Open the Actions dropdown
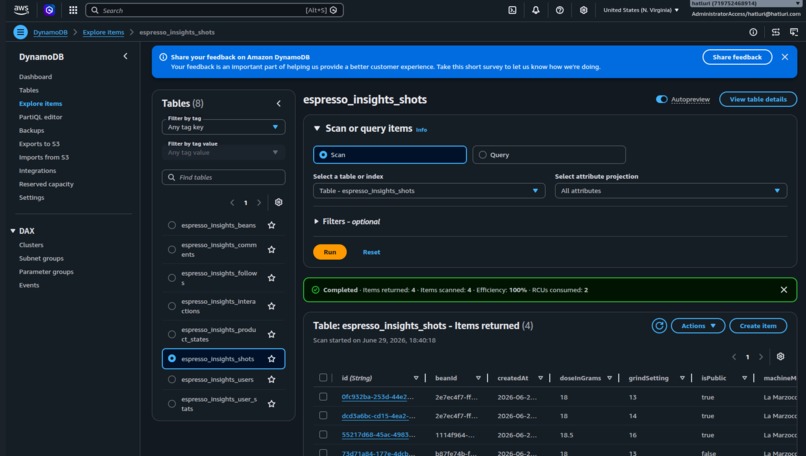This screenshot has width=806, height=456. tap(698, 325)
